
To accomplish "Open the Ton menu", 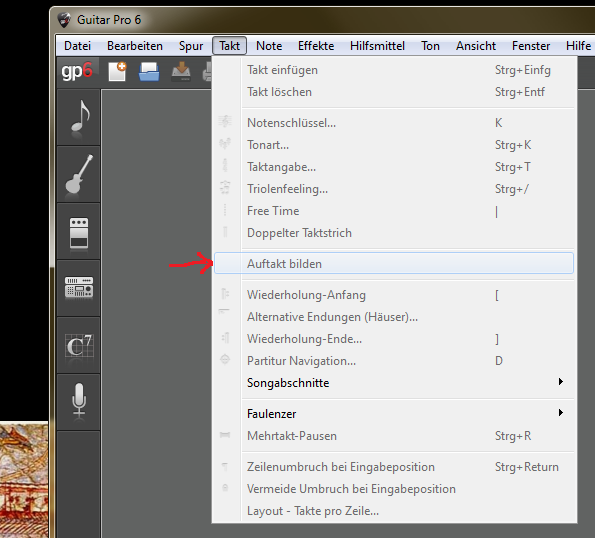I will pos(430,46).
